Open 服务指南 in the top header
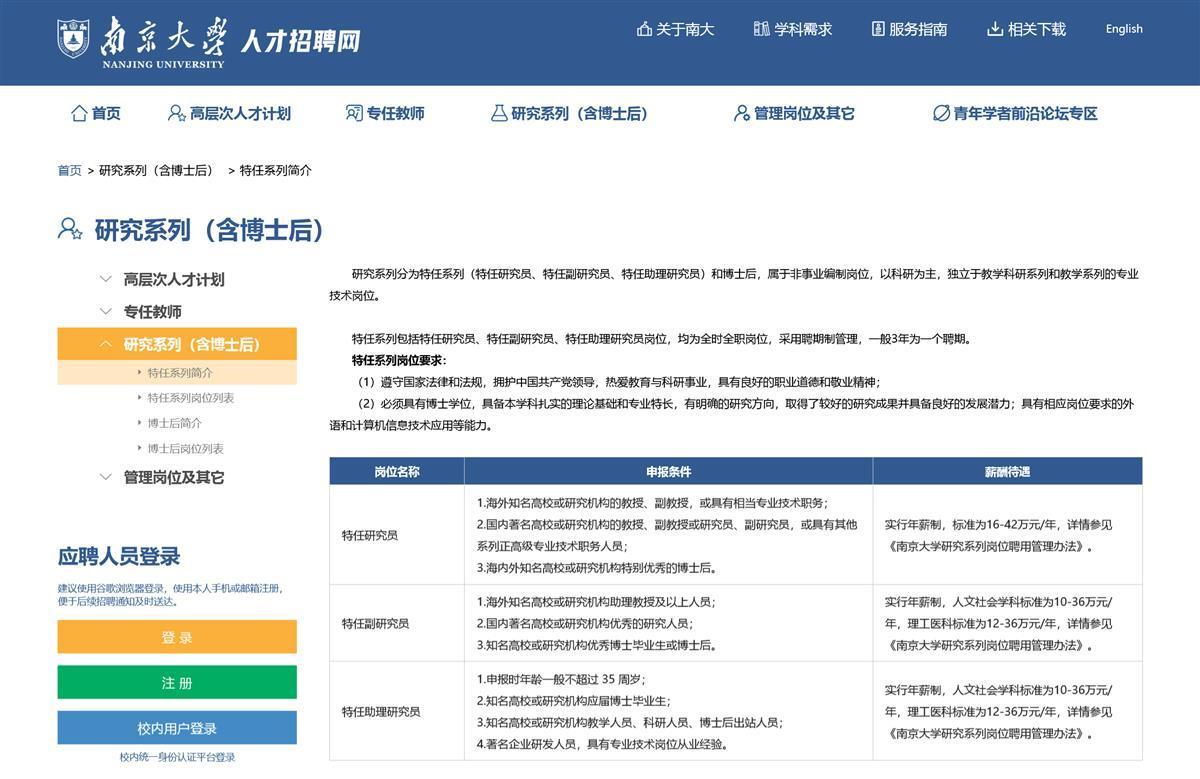Image resolution: width=1200 pixels, height=779 pixels. click(x=918, y=29)
